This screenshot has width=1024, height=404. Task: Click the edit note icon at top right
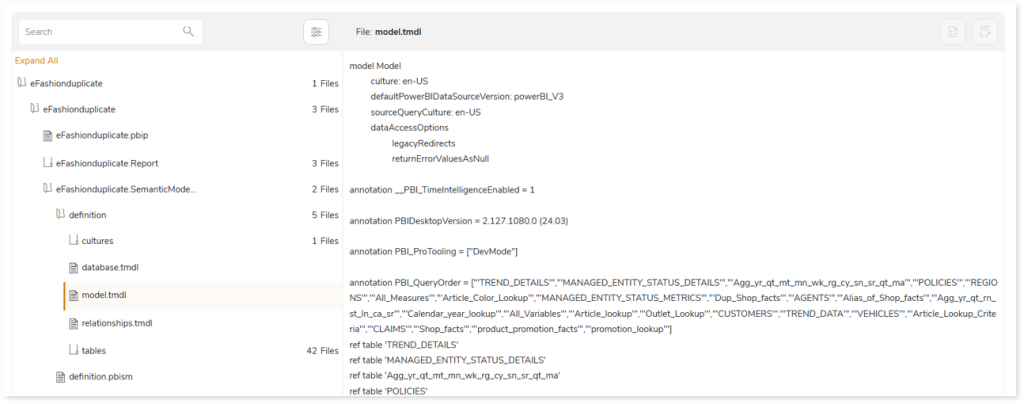[985, 32]
